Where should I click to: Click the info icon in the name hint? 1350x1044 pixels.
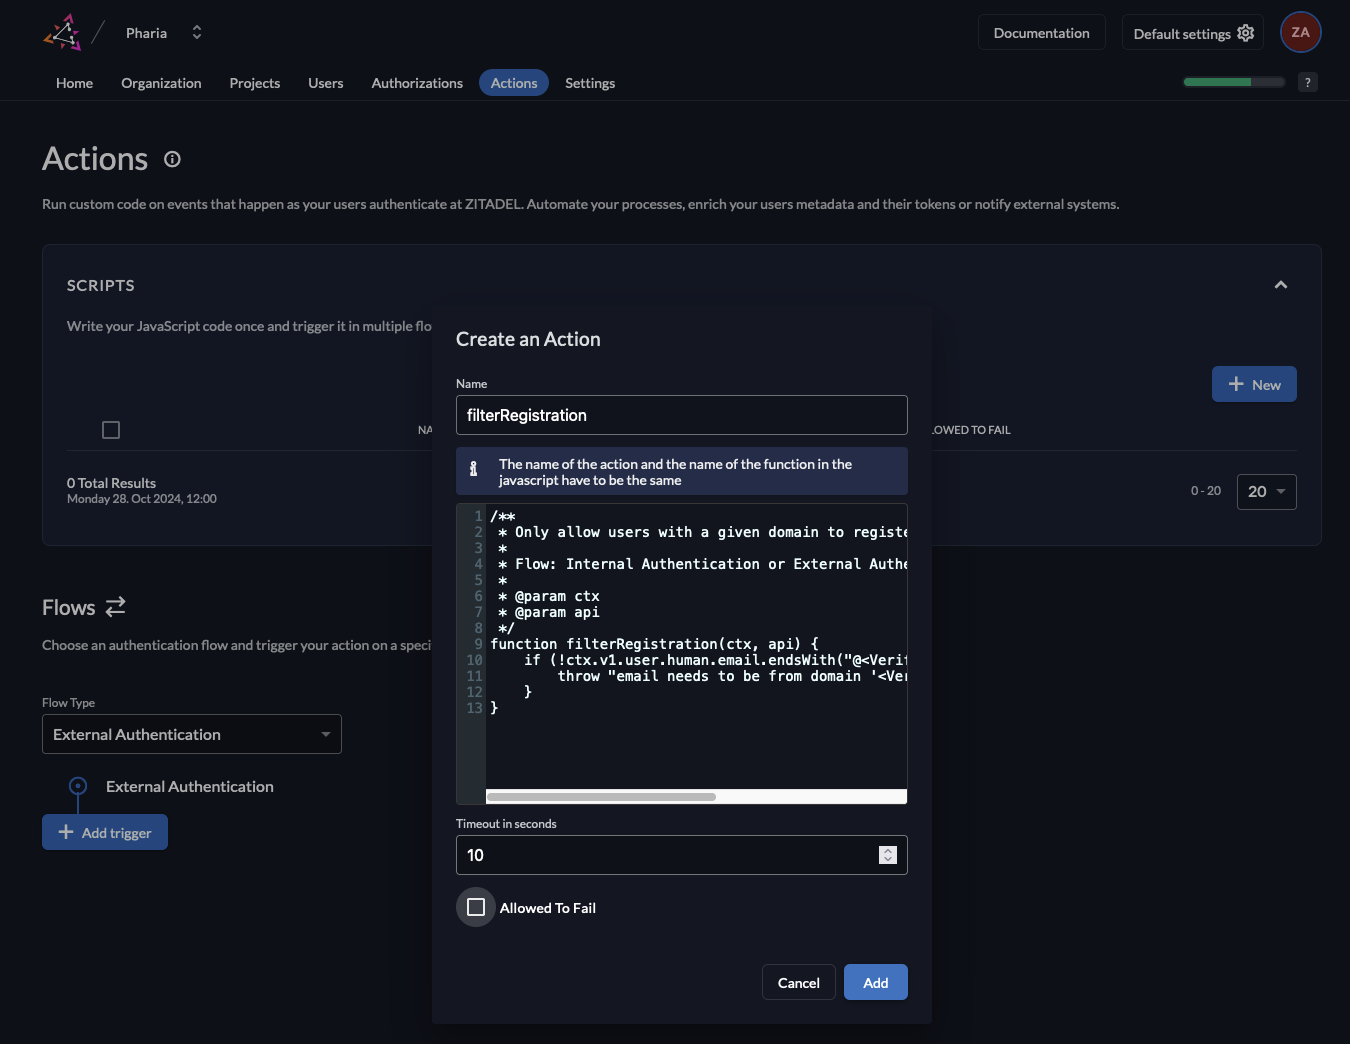click(474, 469)
